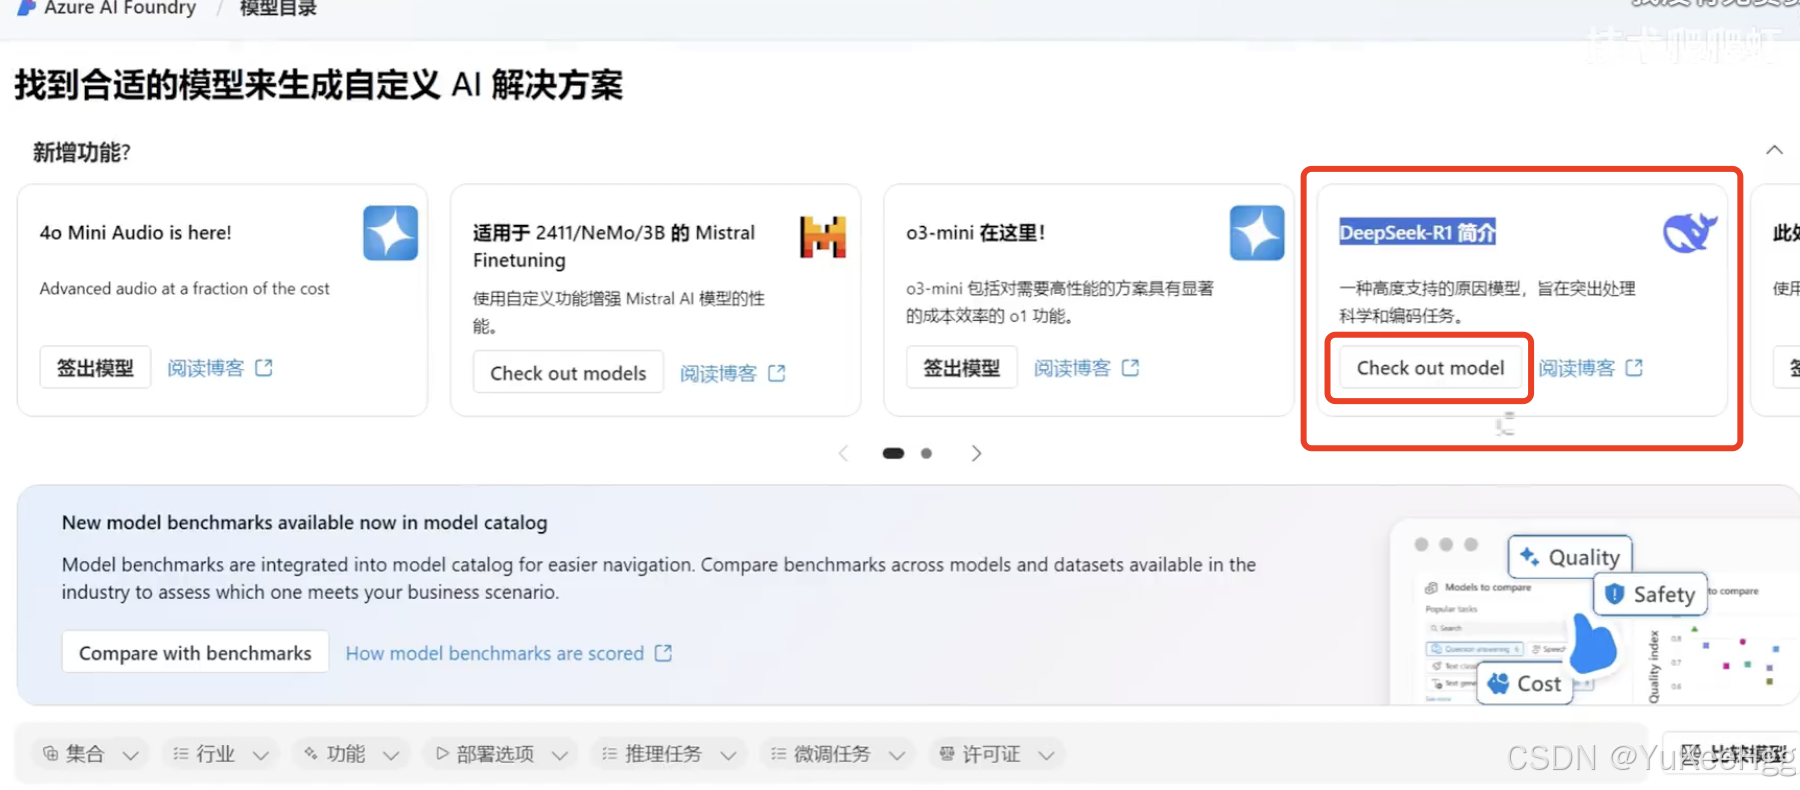Click New model benchmarks available heading
The width and height of the screenshot is (1800, 790).
pyautogui.click(x=304, y=522)
